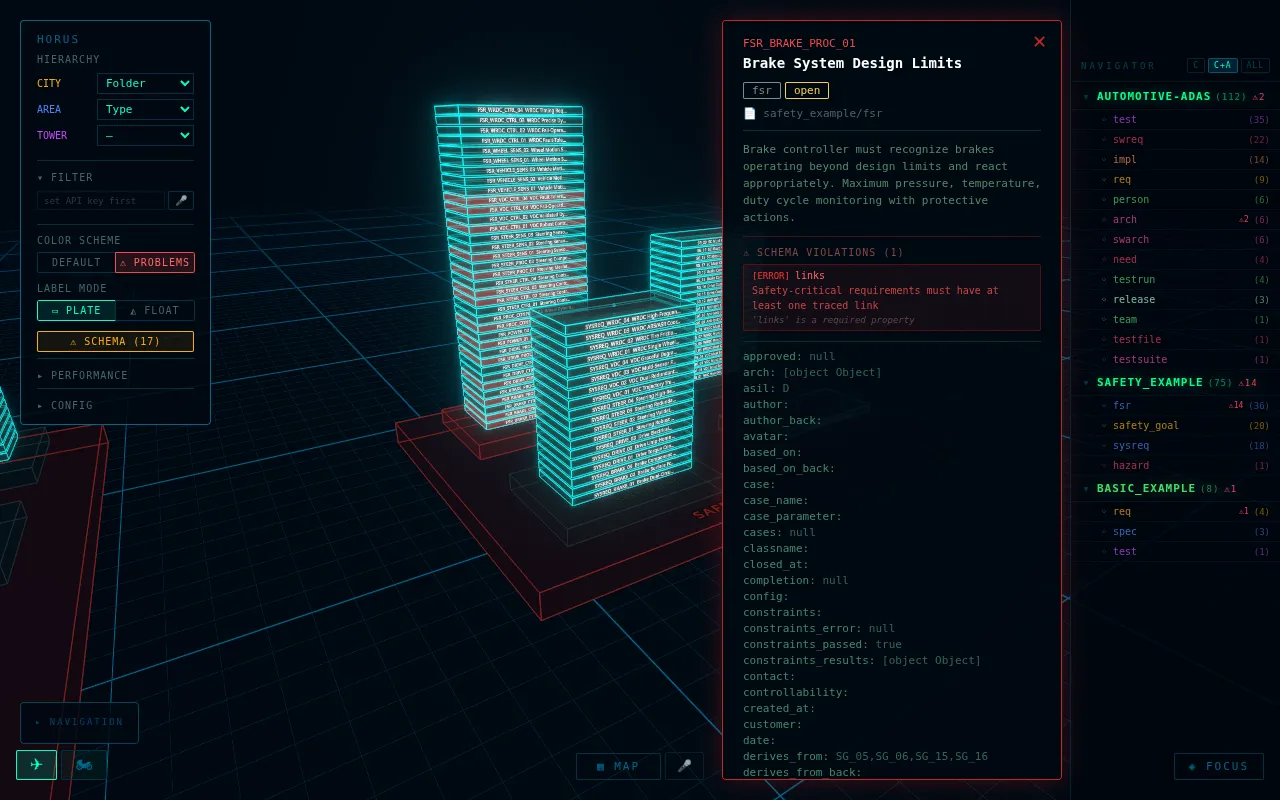Select the swreq row in navigator
The width and height of the screenshot is (1280, 800).
(x=1175, y=140)
